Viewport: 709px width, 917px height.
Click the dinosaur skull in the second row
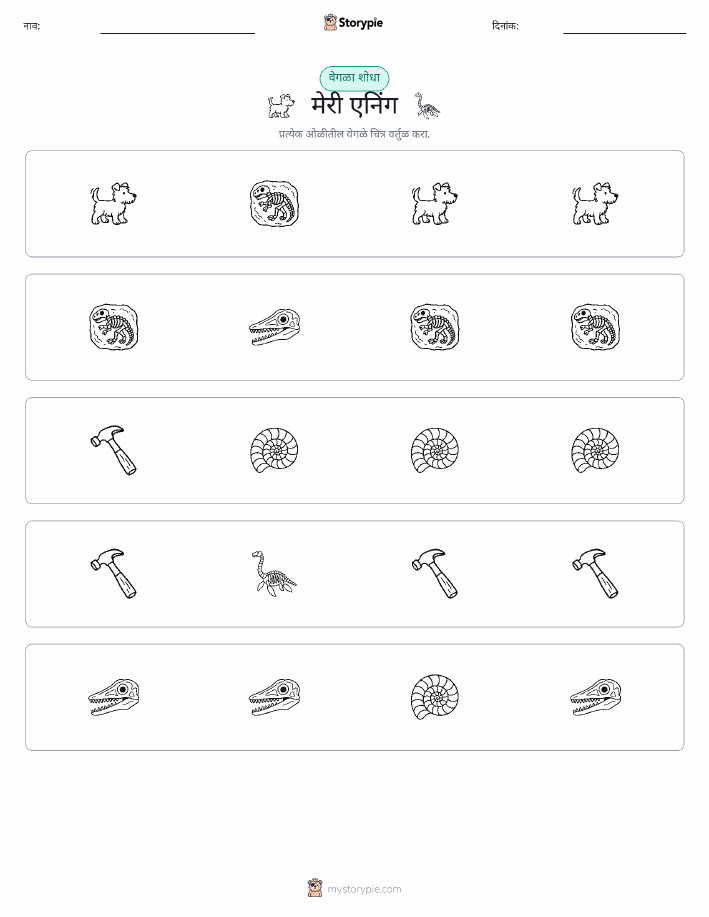click(x=274, y=328)
